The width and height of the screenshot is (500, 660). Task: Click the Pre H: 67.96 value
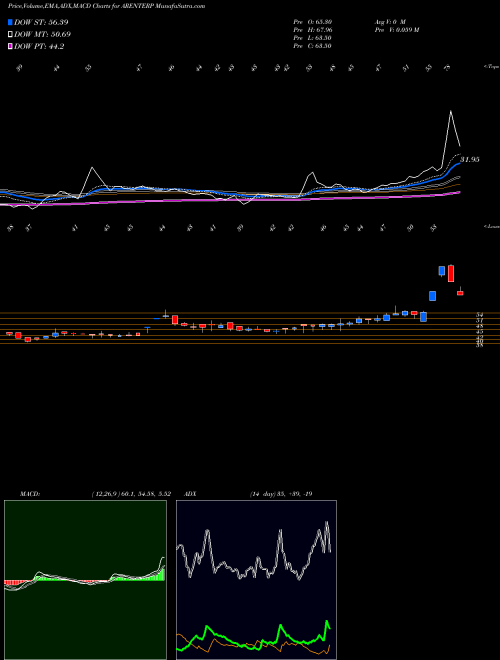pyautogui.click(x=312, y=30)
